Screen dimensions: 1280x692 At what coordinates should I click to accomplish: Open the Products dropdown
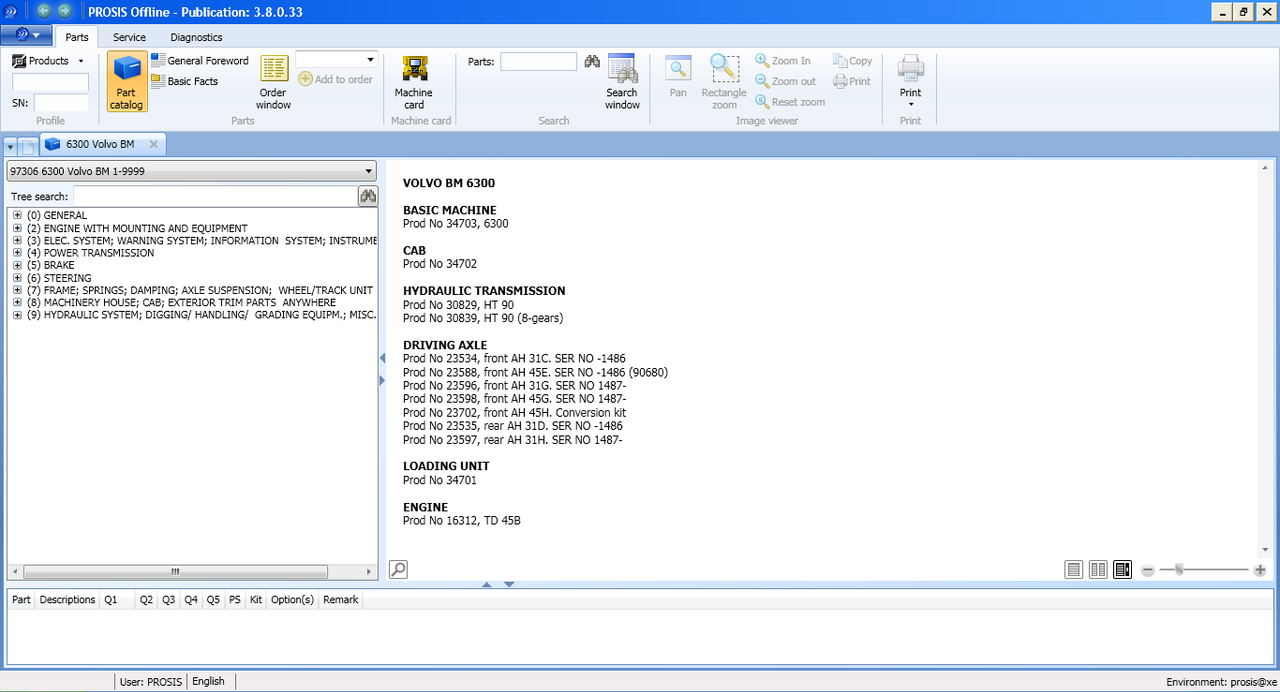(x=48, y=61)
